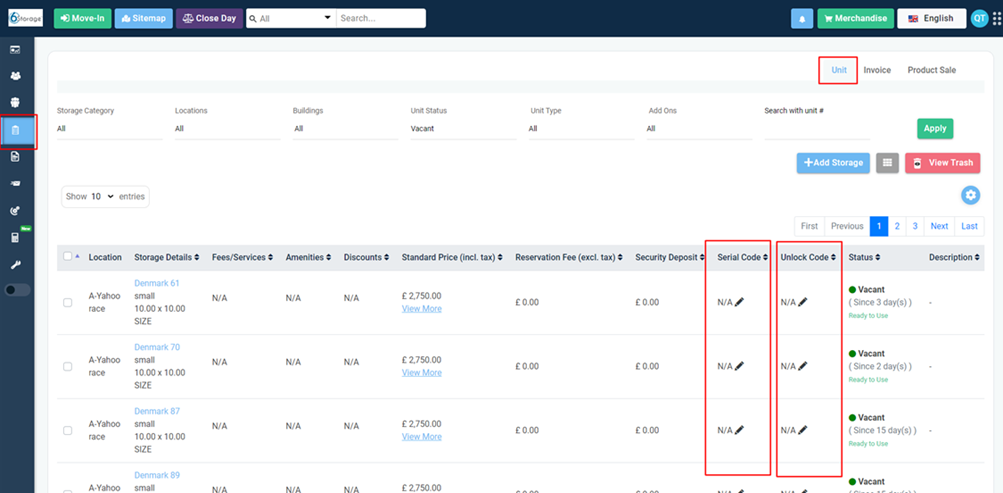The height and width of the screenshot is (493, 1003).
Task: Open Denmark 70 unit link
Action: 157,347
